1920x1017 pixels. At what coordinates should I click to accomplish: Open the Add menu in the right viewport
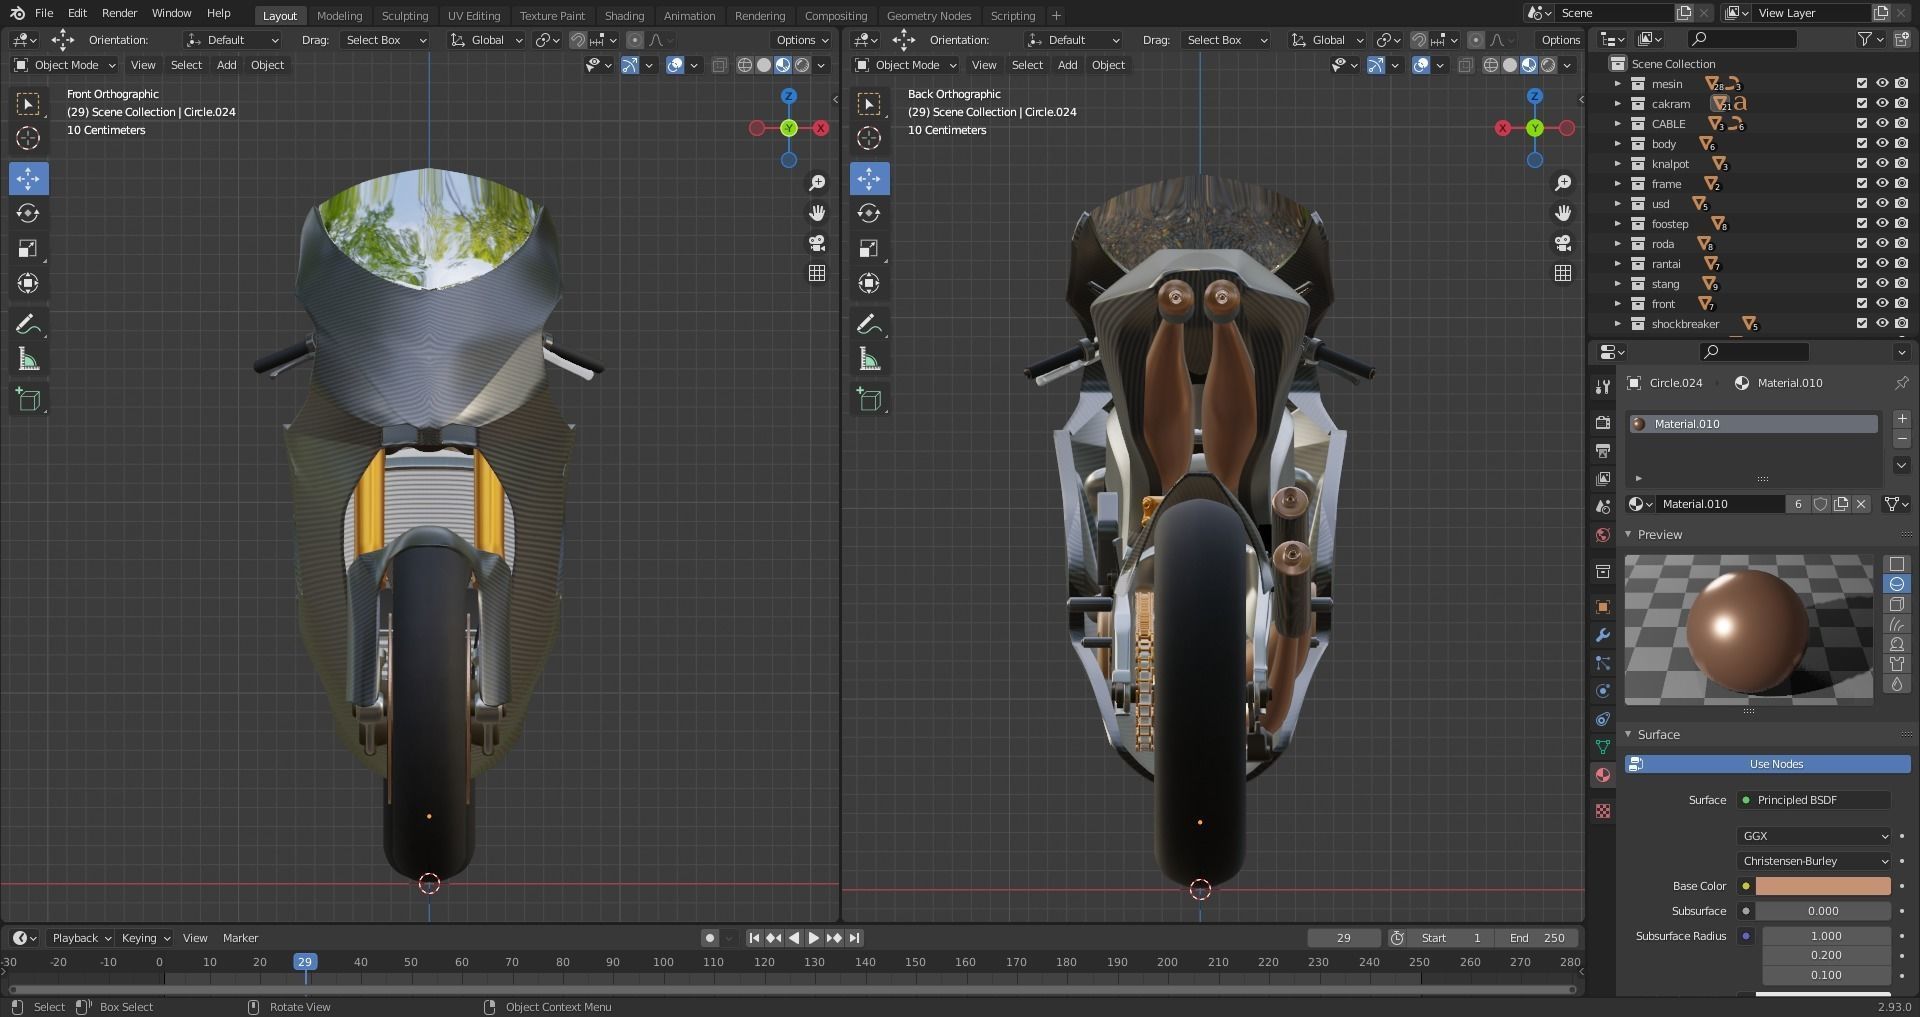click(1067, 65)
